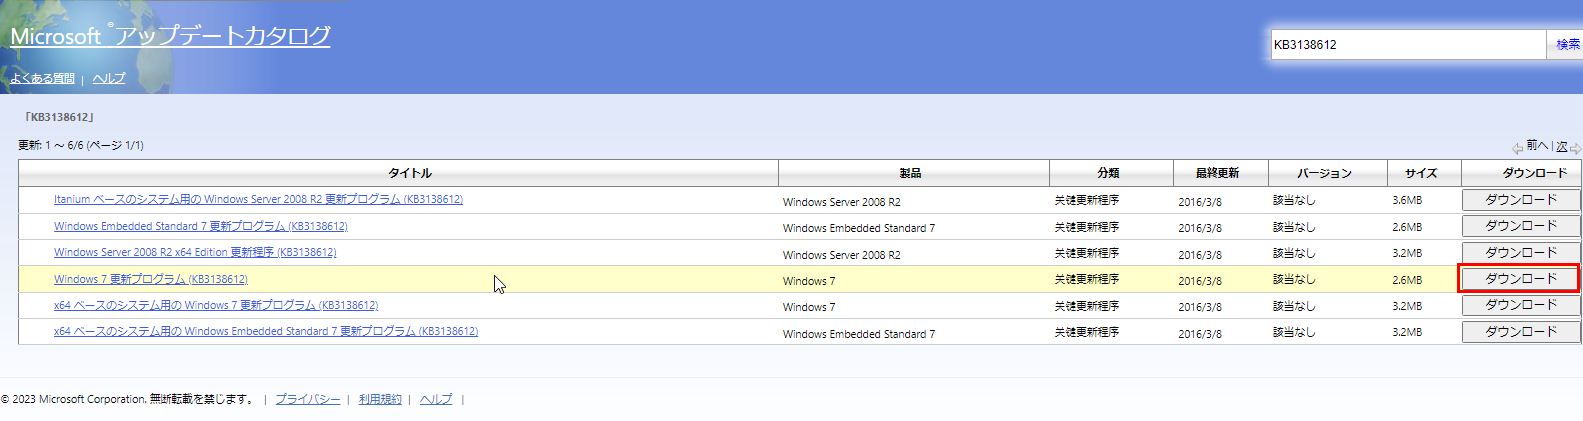Open the Windows 7 更新プログラム (KB3138612) link
Screen dimensions: 1583x421
click(x=151, y=279)
